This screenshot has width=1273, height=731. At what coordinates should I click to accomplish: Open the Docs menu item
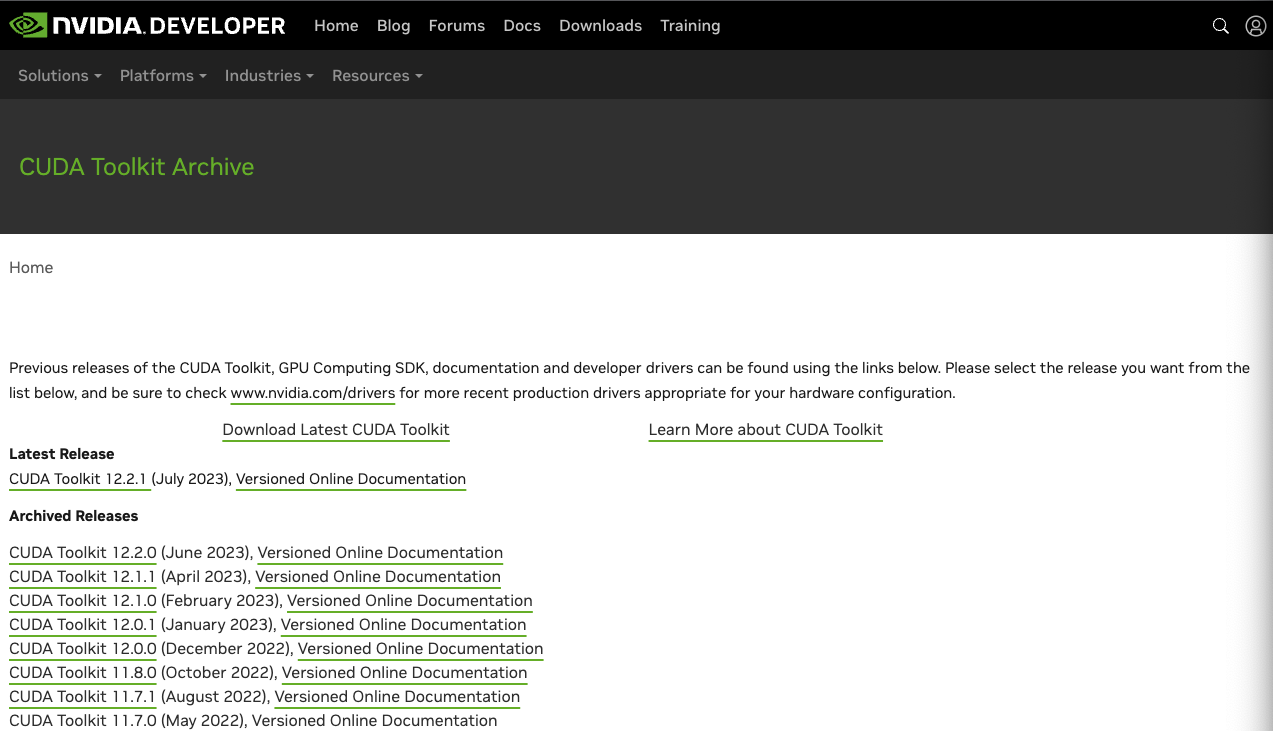click(x=522, y=26)
